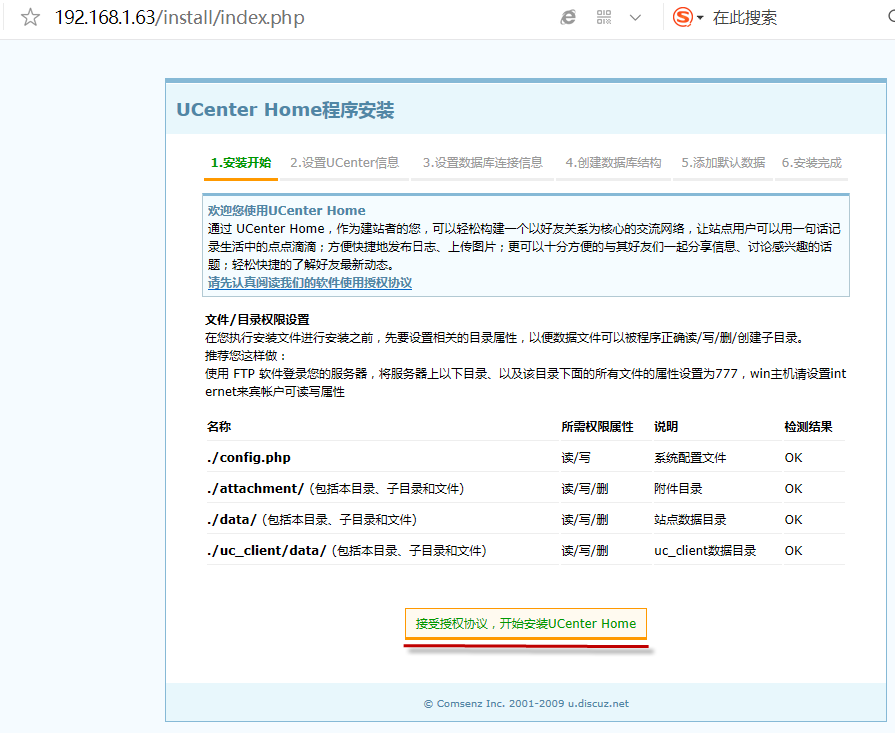The height and width of the screenshot is (733, 895).
Task: Click 读/写/删 permission for ./attachment/
Action: [x=585, y=489]
